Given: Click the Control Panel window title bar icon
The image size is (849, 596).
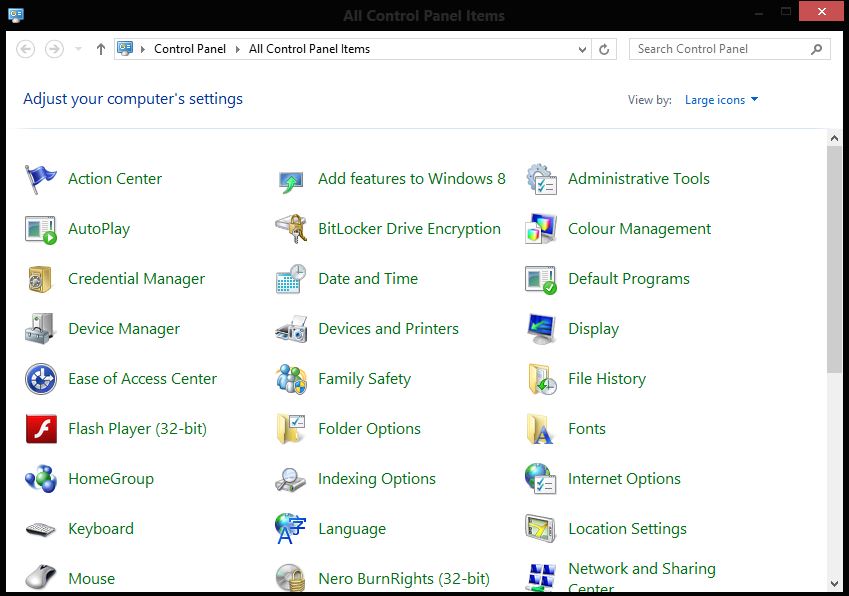Looking at the screenshot, I should pyautogui.click(x=16, y=15).
